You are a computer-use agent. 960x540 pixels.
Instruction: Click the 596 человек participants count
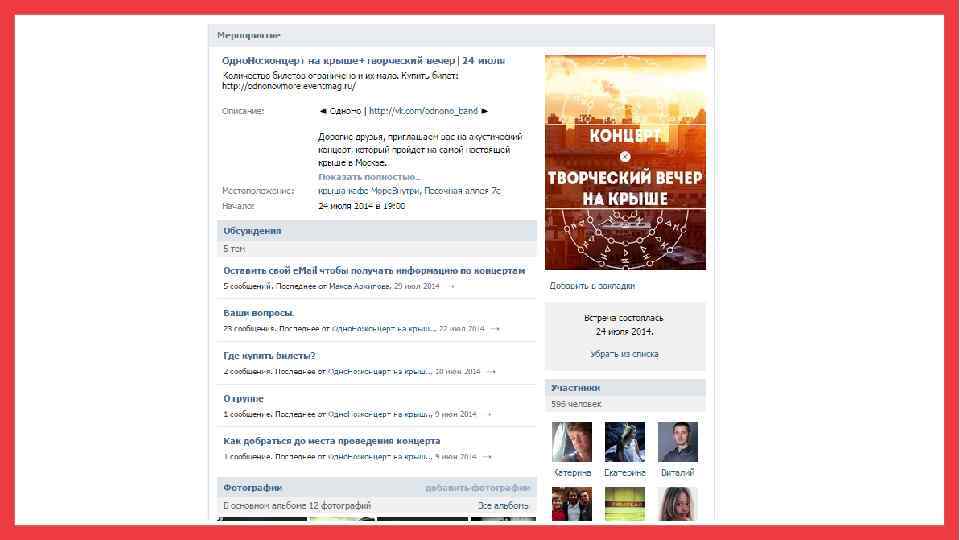(576, 404)
